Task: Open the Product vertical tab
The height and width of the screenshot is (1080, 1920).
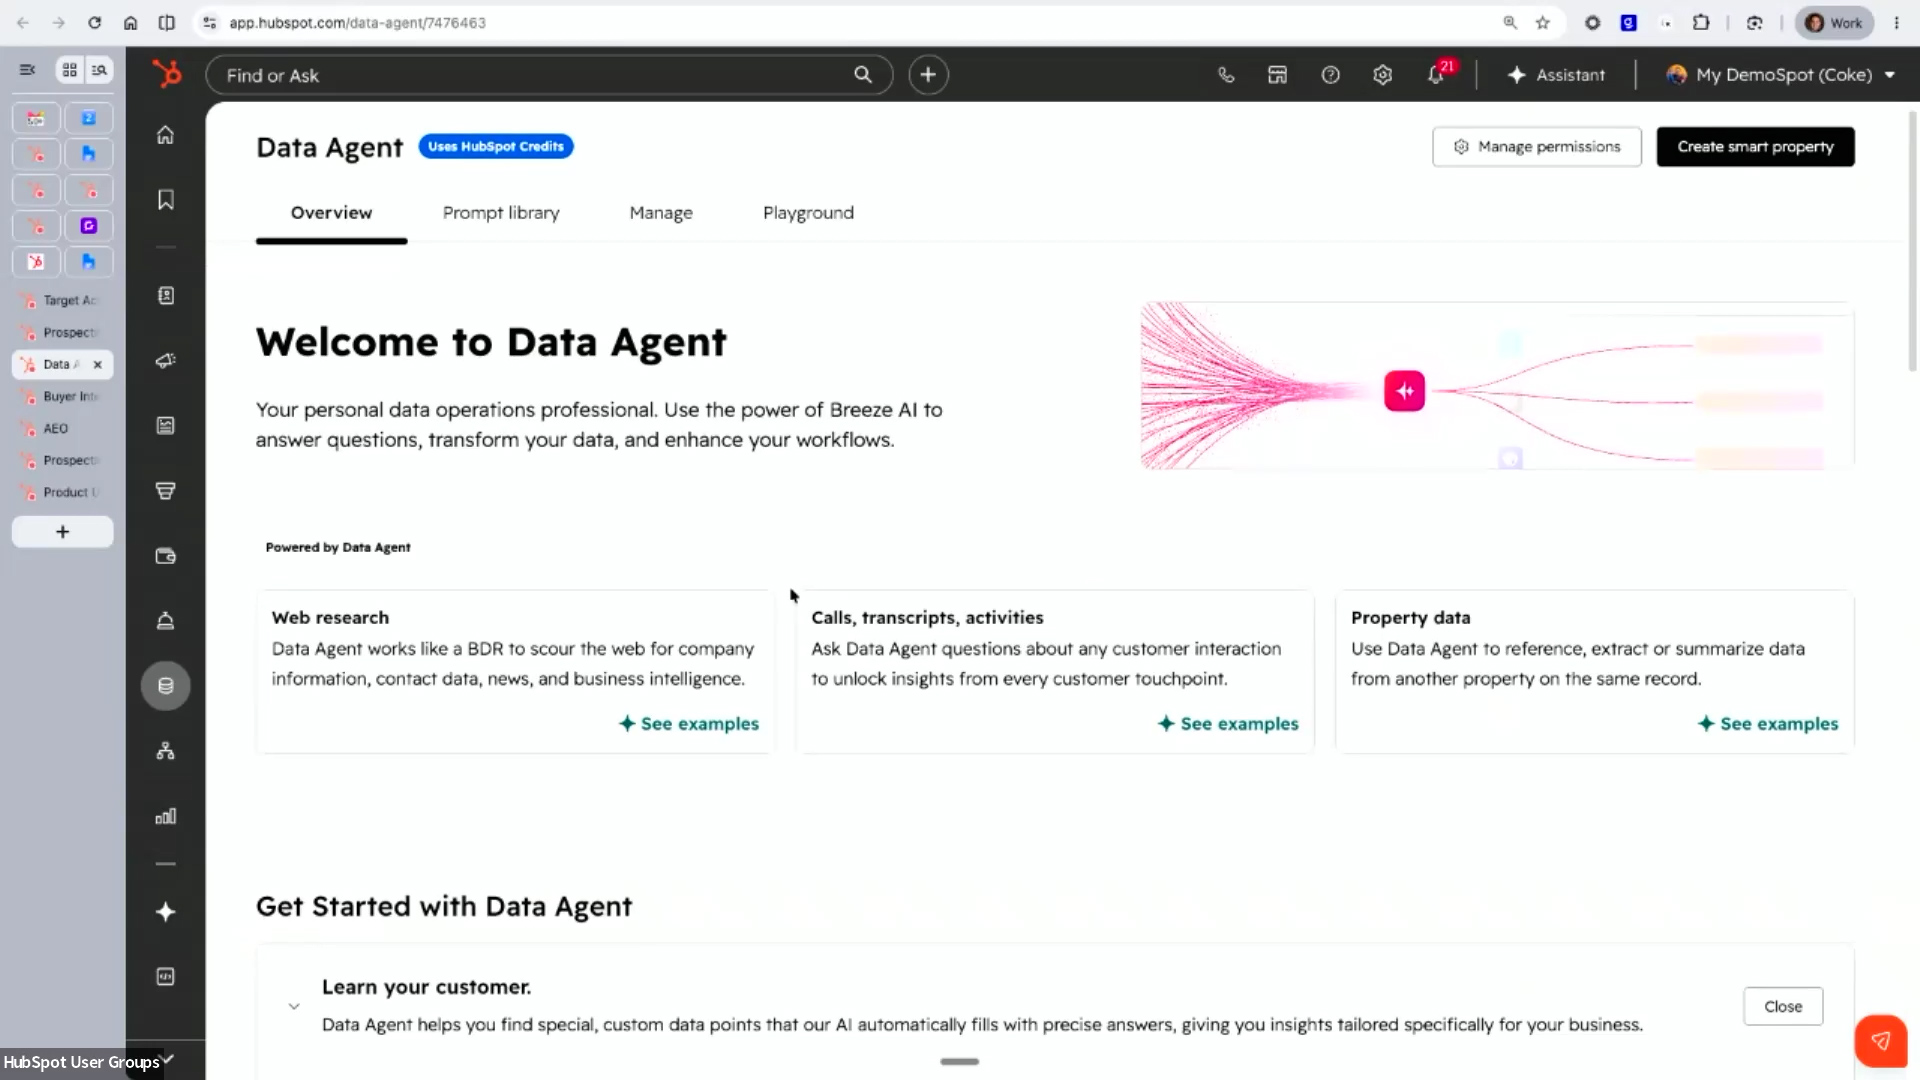Action: pyautogui.click(x=62, y=492)
